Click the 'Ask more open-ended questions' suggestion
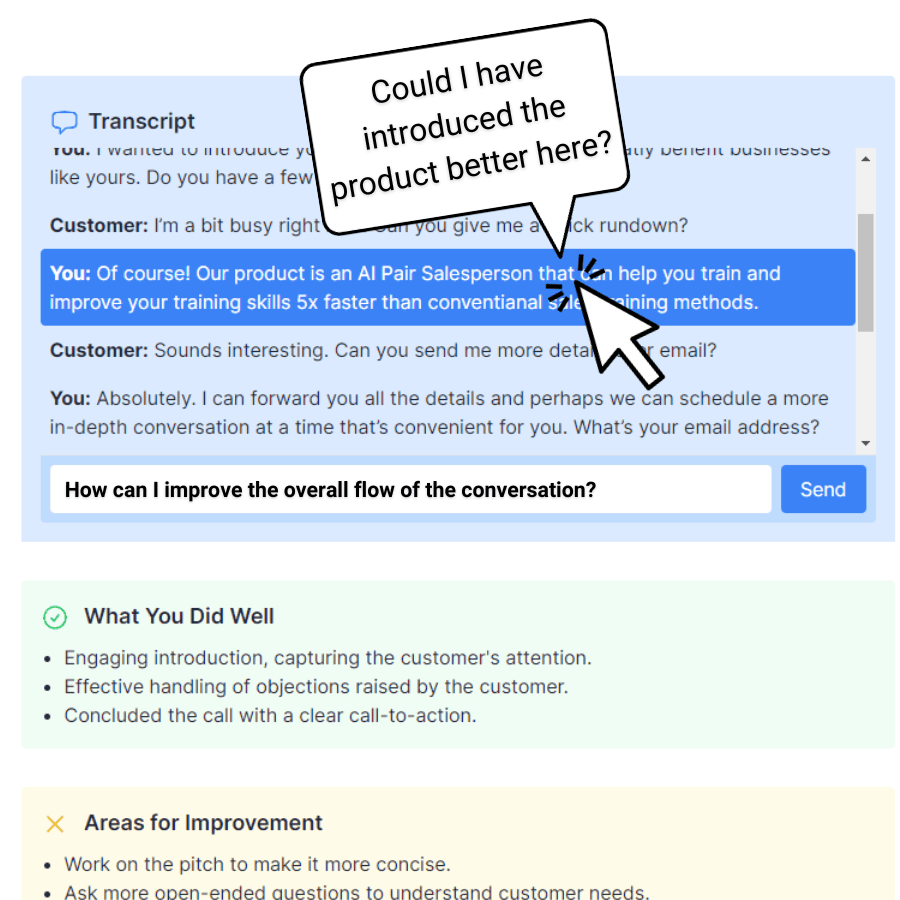This screenshot has height=900, width=900. click(x=300, y=892)
